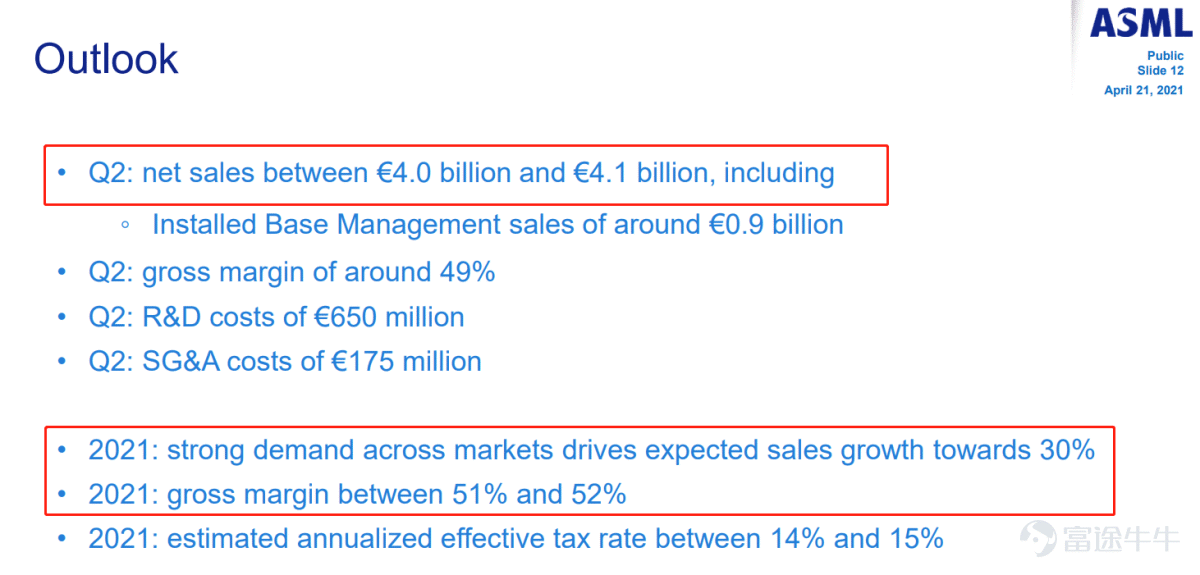1200x575 pixels.
Task: Select the Q2 gross margin 49% line
Action: coord(291,271)
